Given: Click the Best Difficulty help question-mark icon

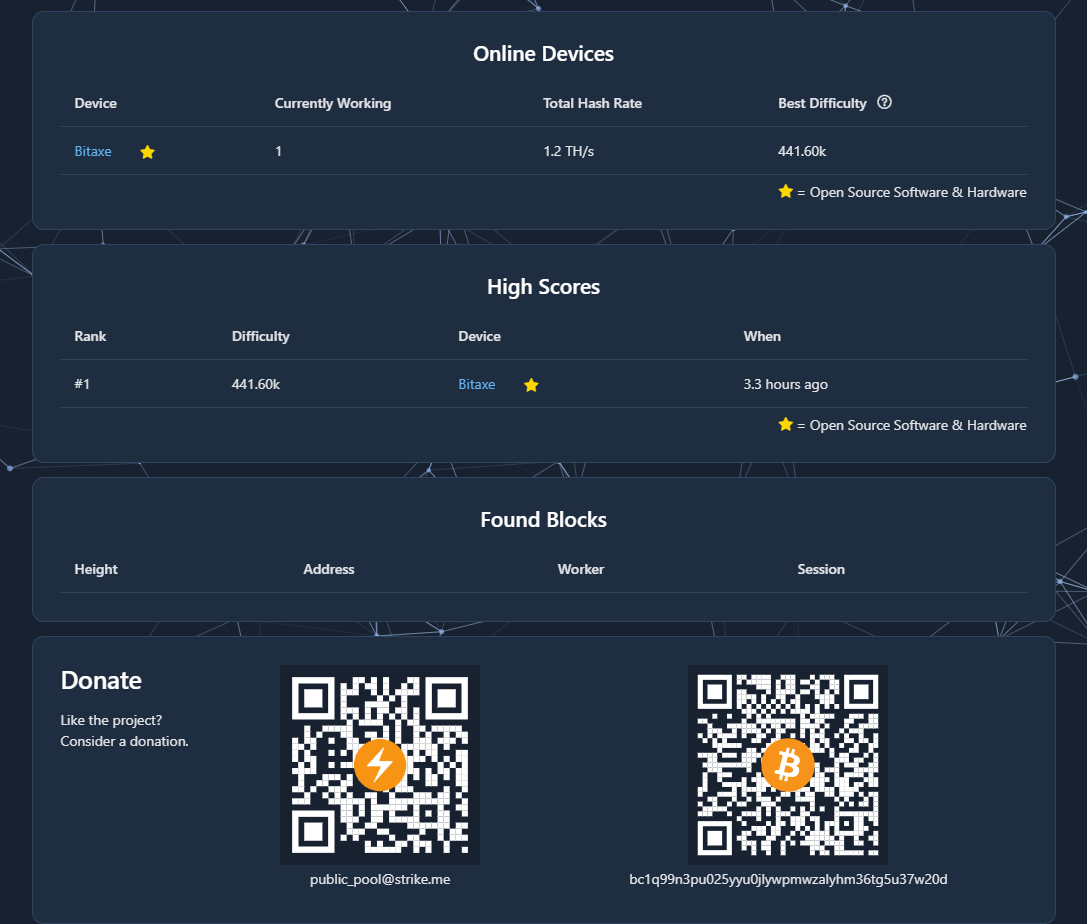Looking at the screenshot, I should [884, 103].
